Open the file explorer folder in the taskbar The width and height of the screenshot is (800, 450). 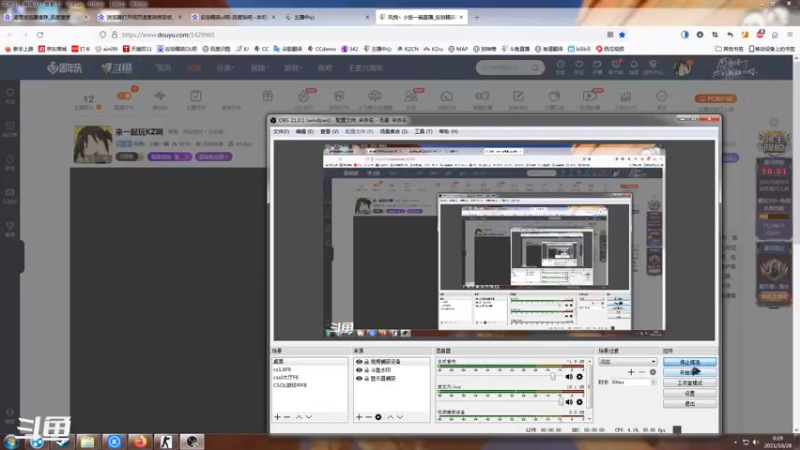coord(88,441)
